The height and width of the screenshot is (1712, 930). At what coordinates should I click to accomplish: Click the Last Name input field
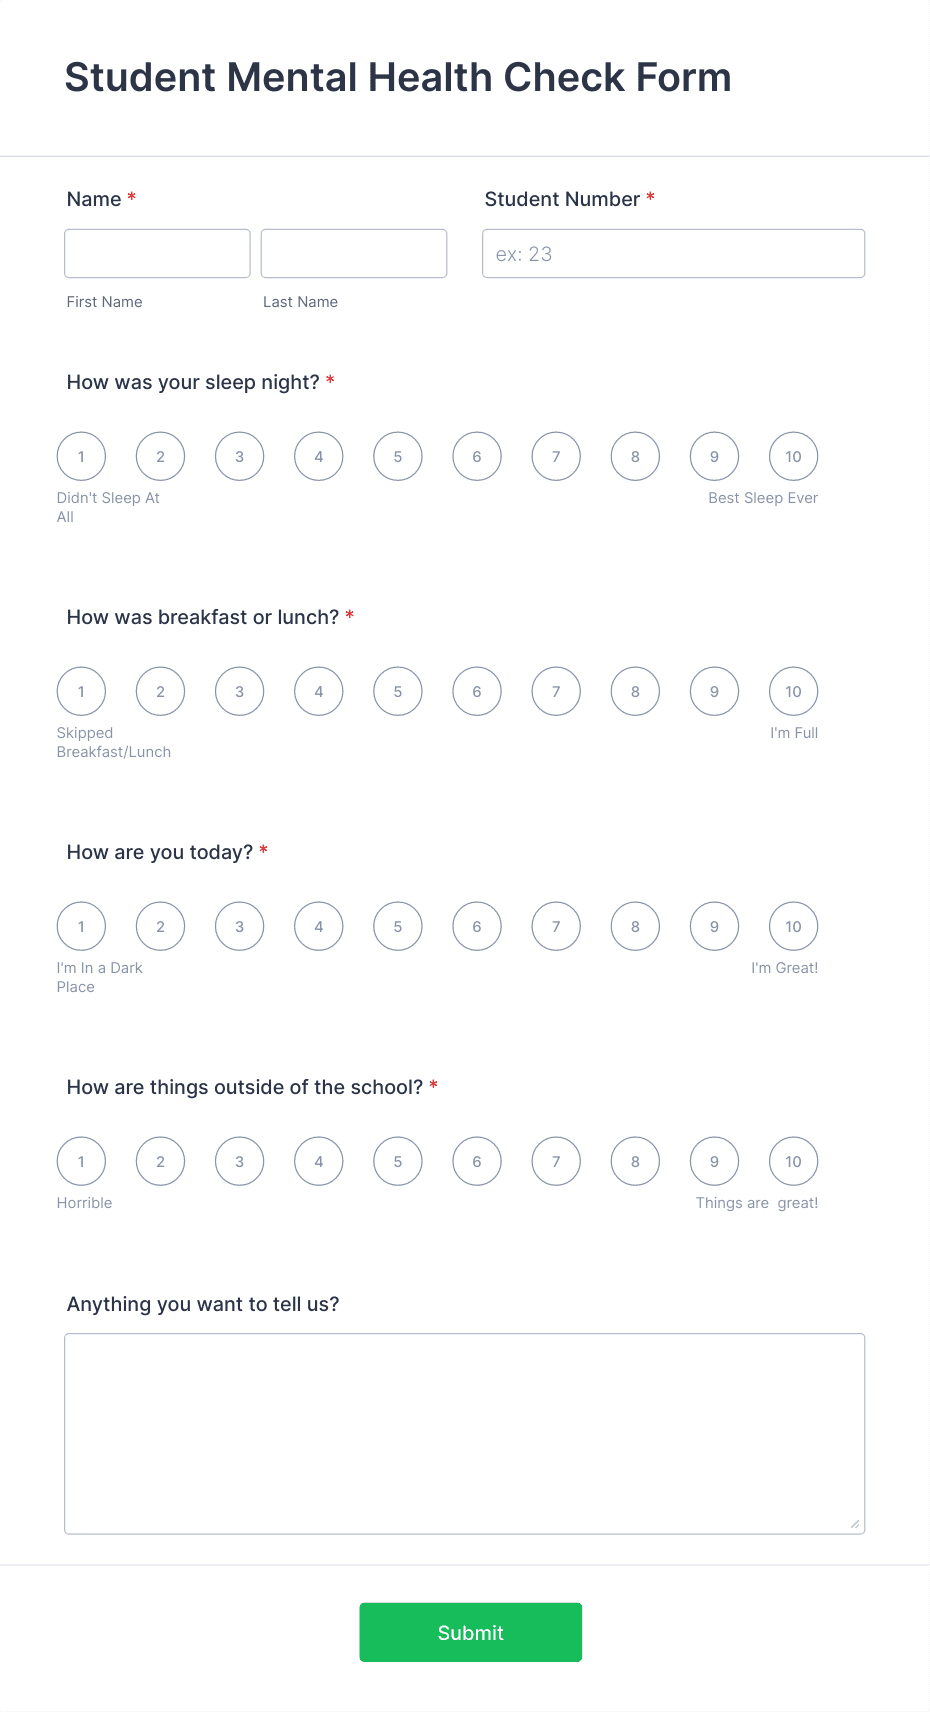point(354,253)
